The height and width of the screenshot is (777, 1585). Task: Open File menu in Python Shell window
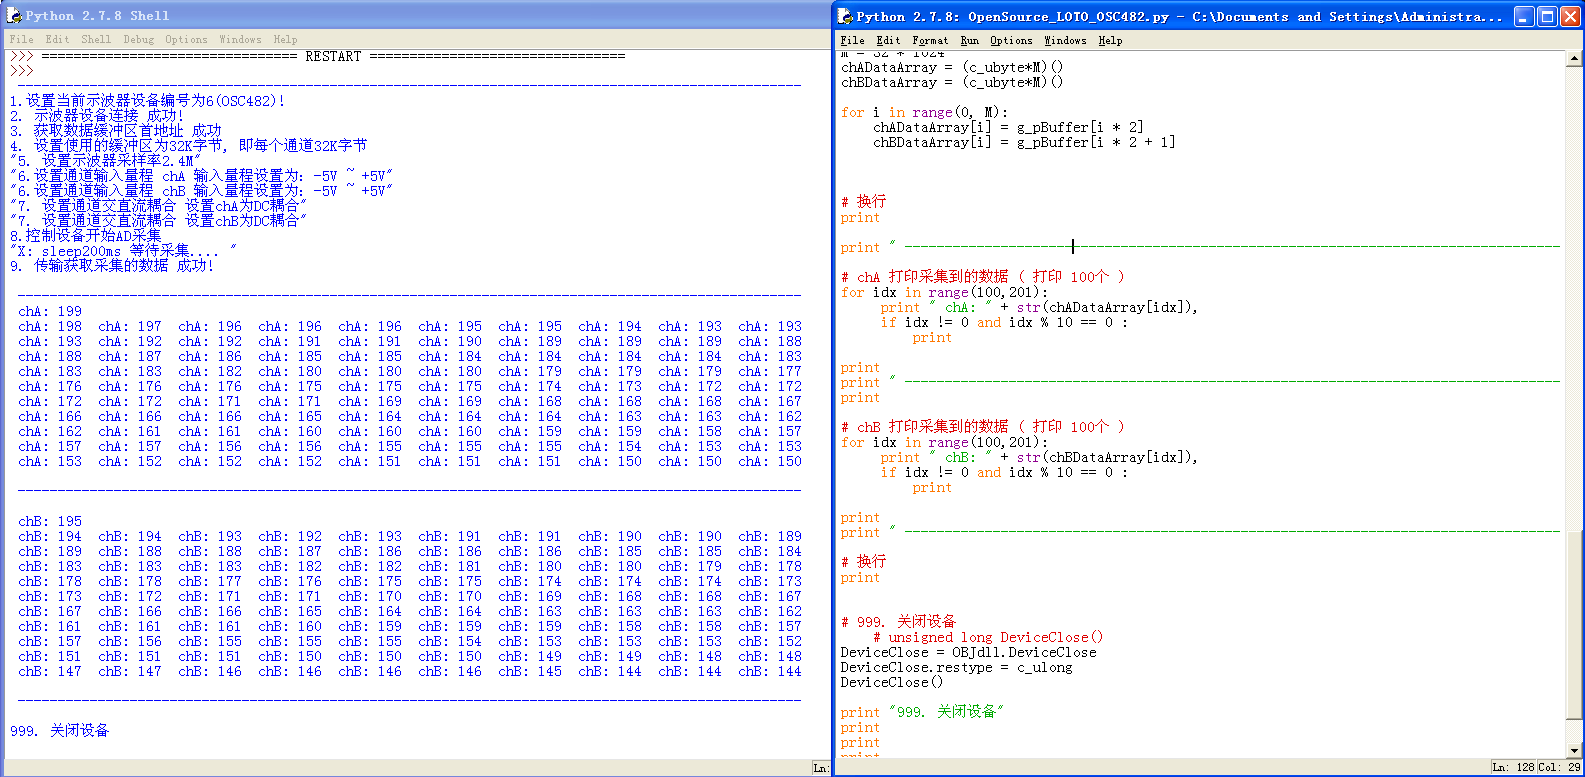coord(21,40)
